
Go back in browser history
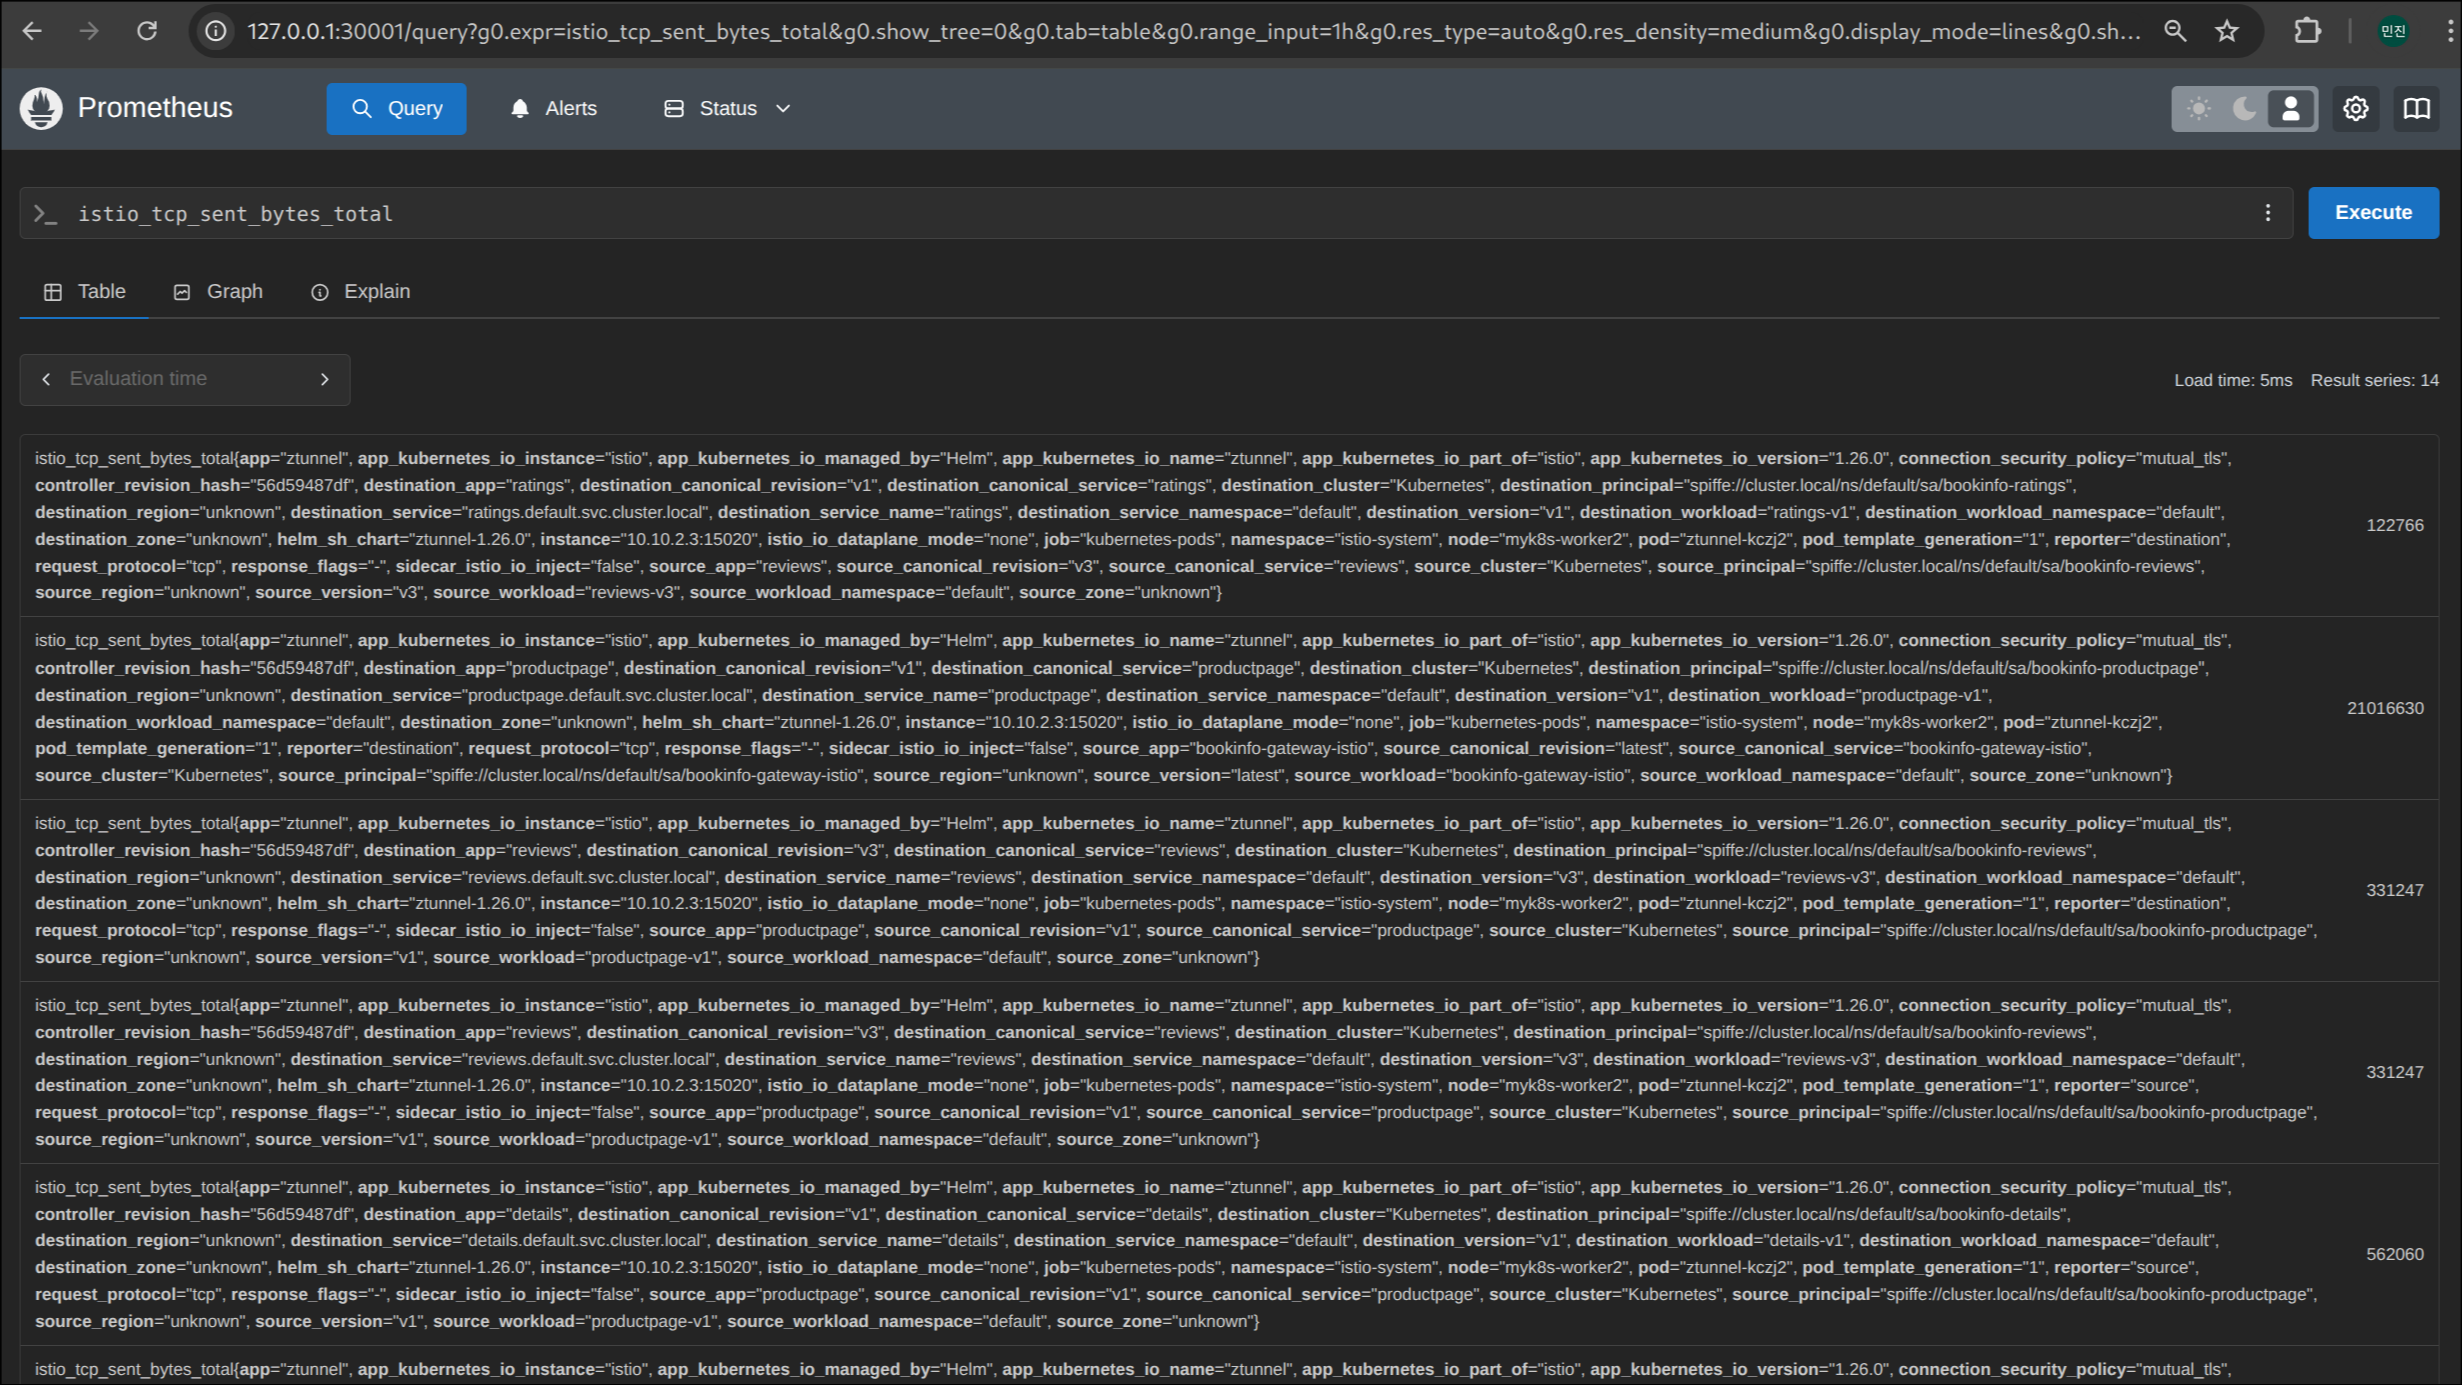(32, 31)
